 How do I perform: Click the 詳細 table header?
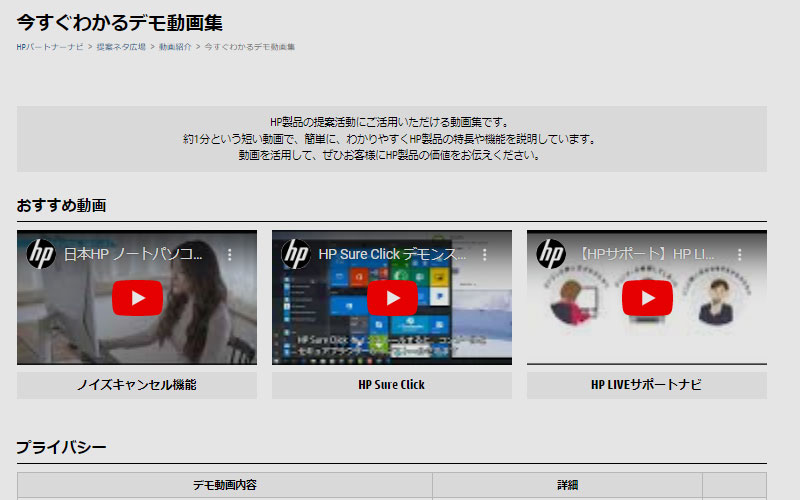click(567, 485)
